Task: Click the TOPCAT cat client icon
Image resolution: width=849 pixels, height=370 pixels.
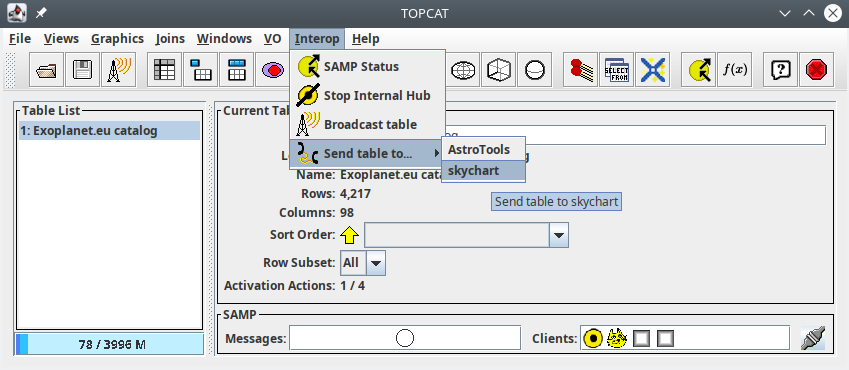Action: (617, 339)
